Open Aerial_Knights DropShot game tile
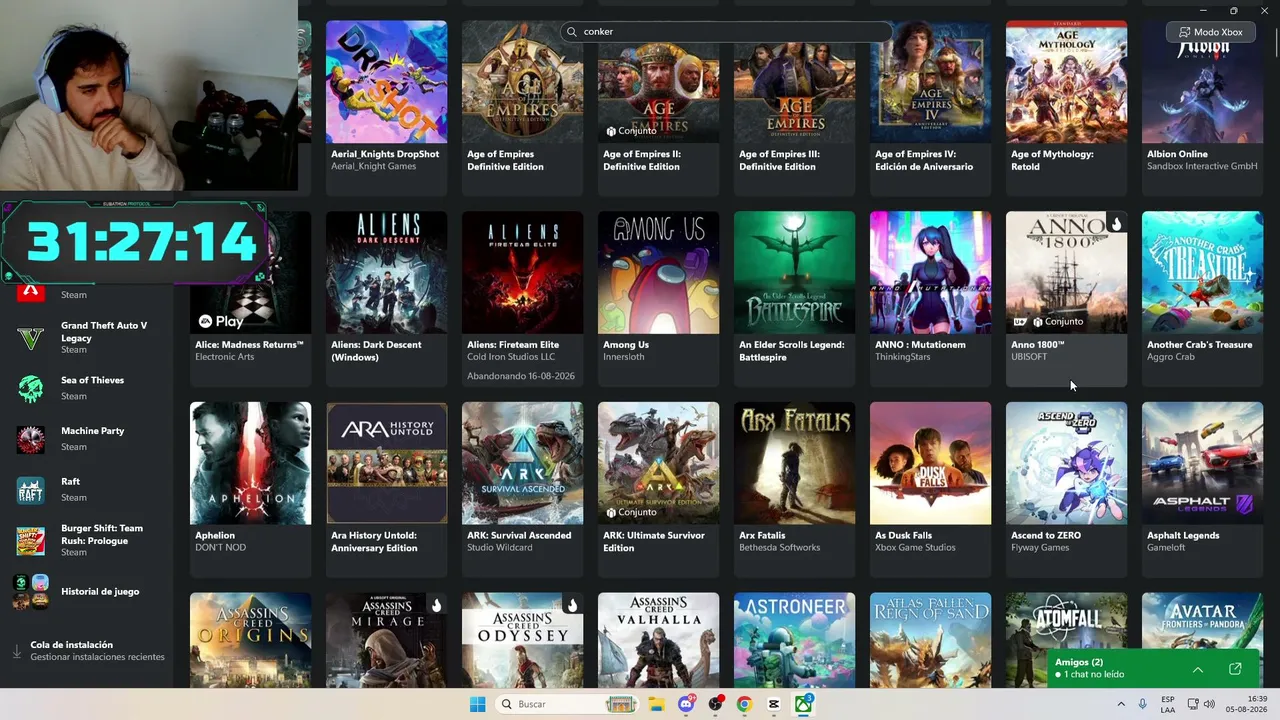 coord(386,108)
